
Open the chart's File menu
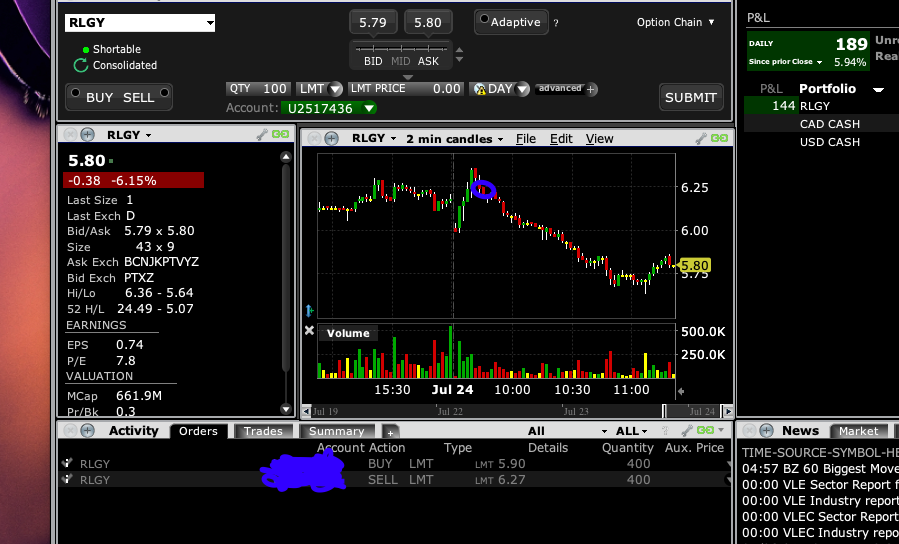pos(525,139)
